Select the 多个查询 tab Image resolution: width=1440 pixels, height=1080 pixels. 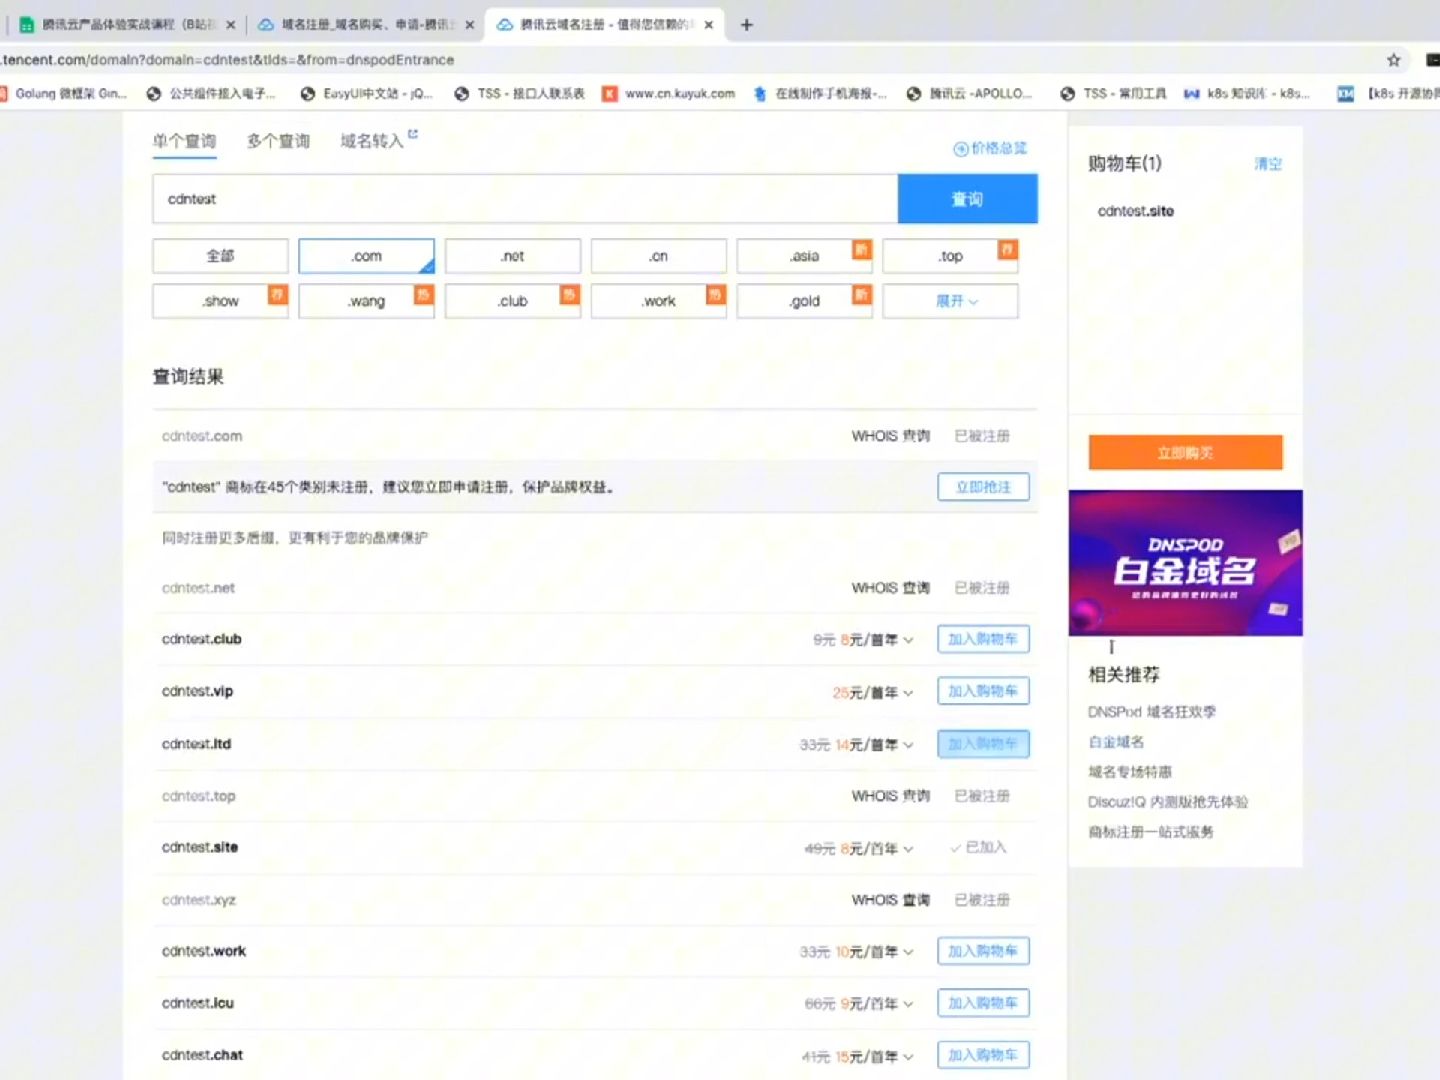coord(278,141)
